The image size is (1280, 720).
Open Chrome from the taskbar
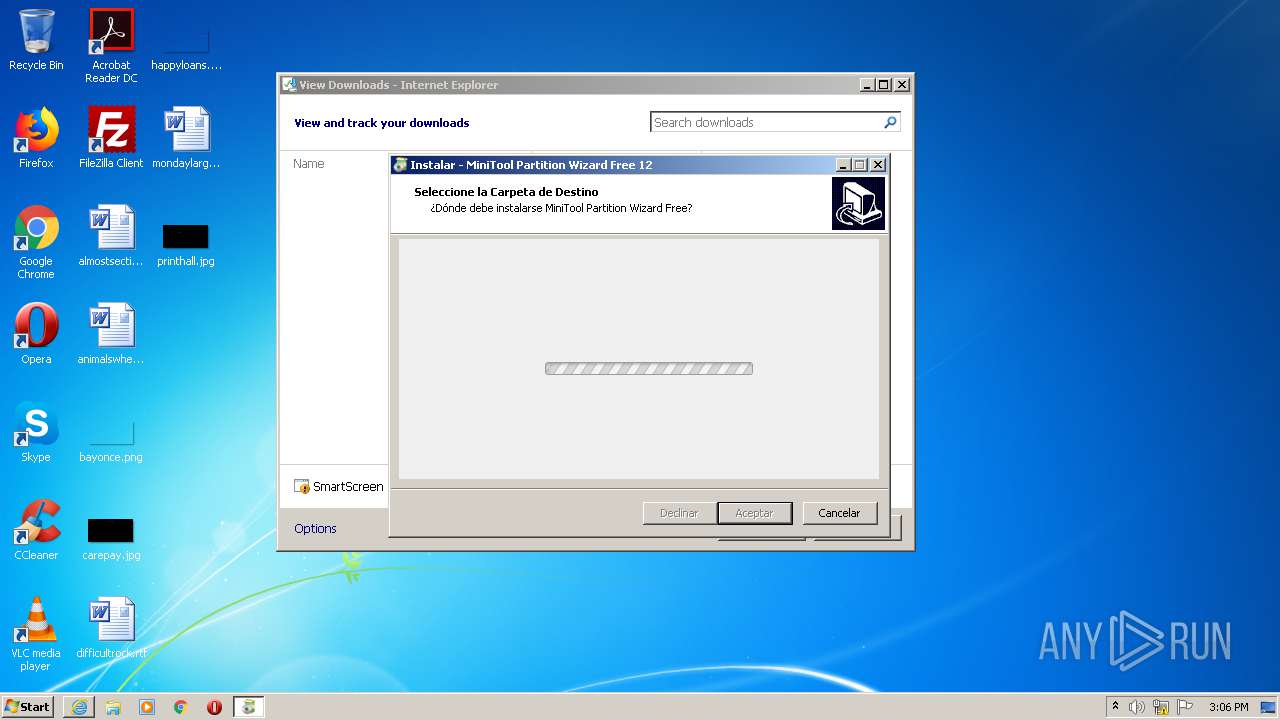pos(181,707)
